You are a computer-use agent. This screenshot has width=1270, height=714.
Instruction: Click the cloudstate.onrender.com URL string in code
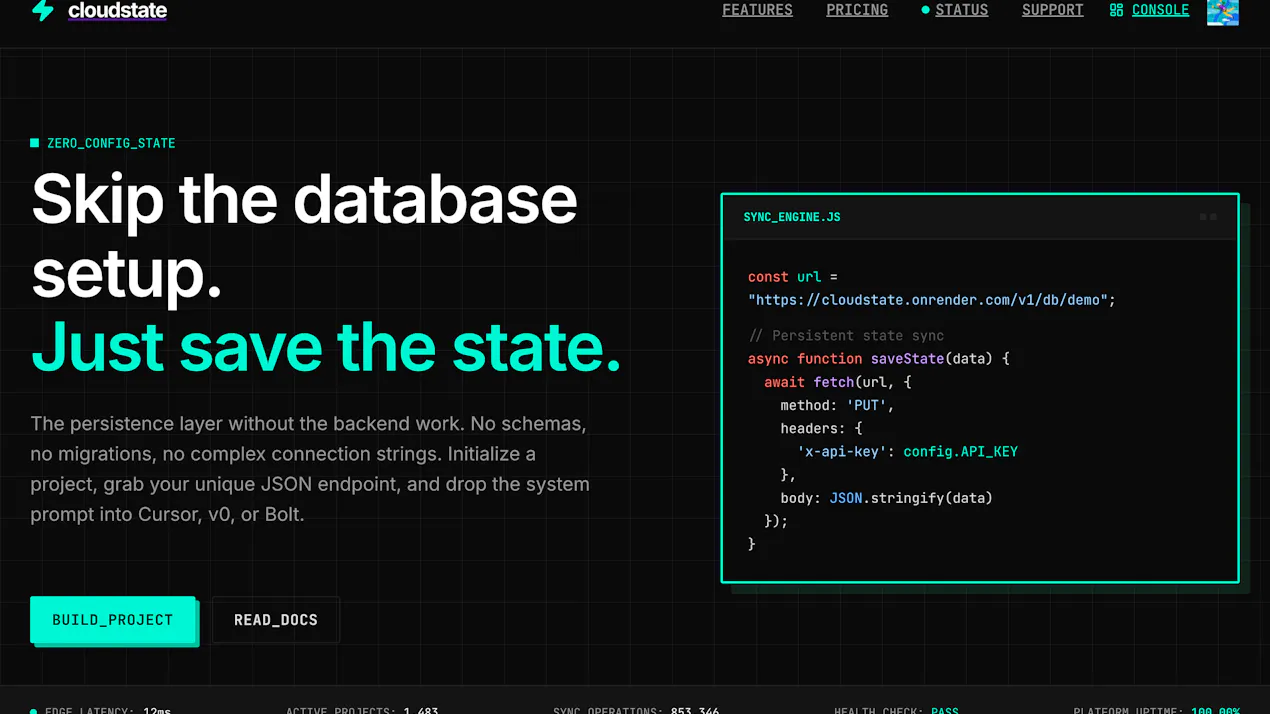[x=932, y=300]
